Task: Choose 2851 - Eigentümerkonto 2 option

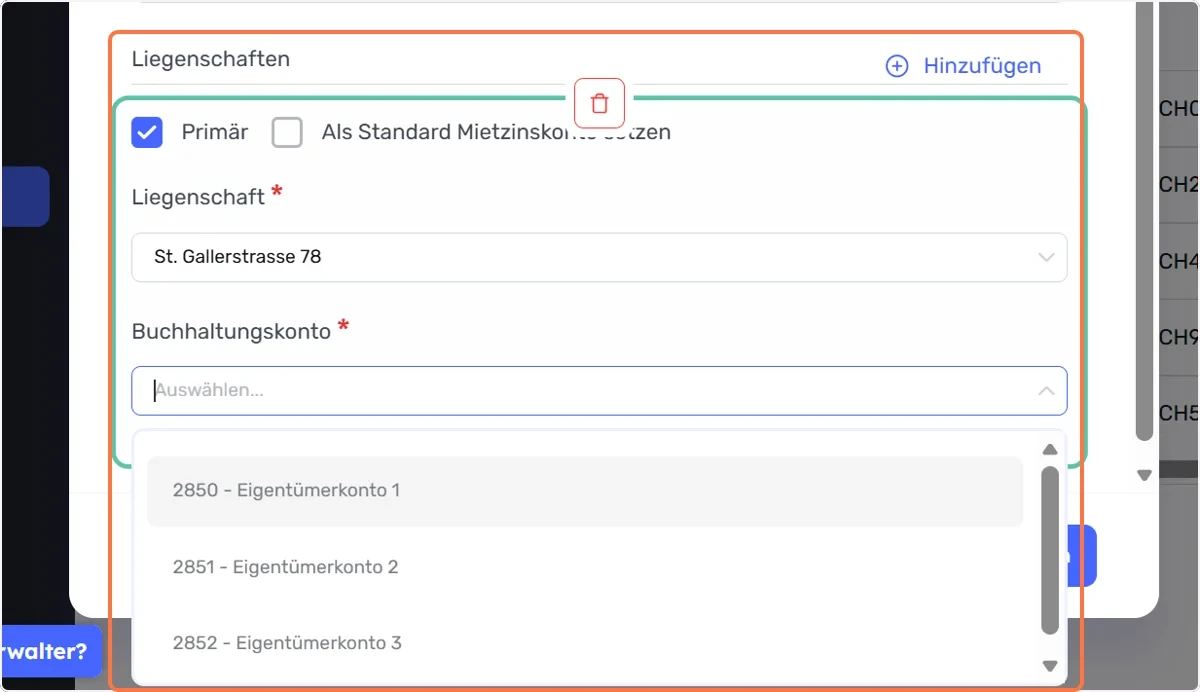Action: pyautogui.click(x=585, y=567)
